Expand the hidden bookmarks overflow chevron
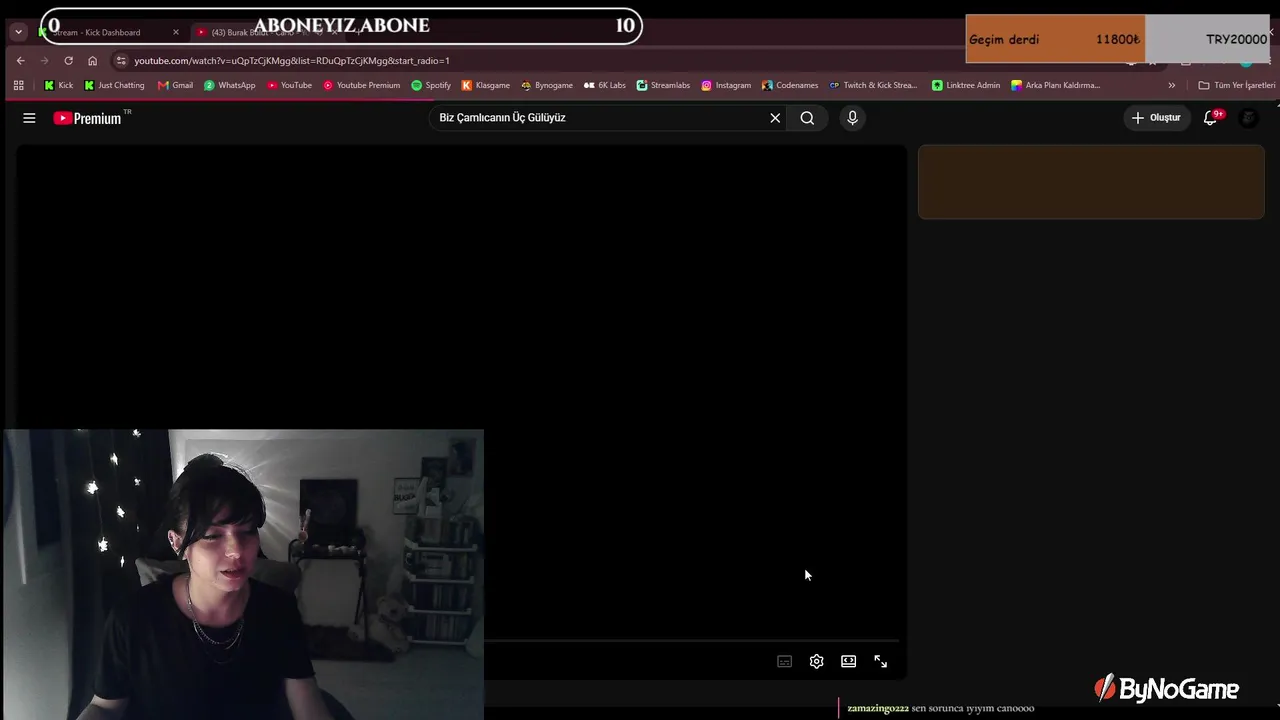The width and height of the screenshot is (1280, 720). pyautogui.click(x=1172, y=85)
